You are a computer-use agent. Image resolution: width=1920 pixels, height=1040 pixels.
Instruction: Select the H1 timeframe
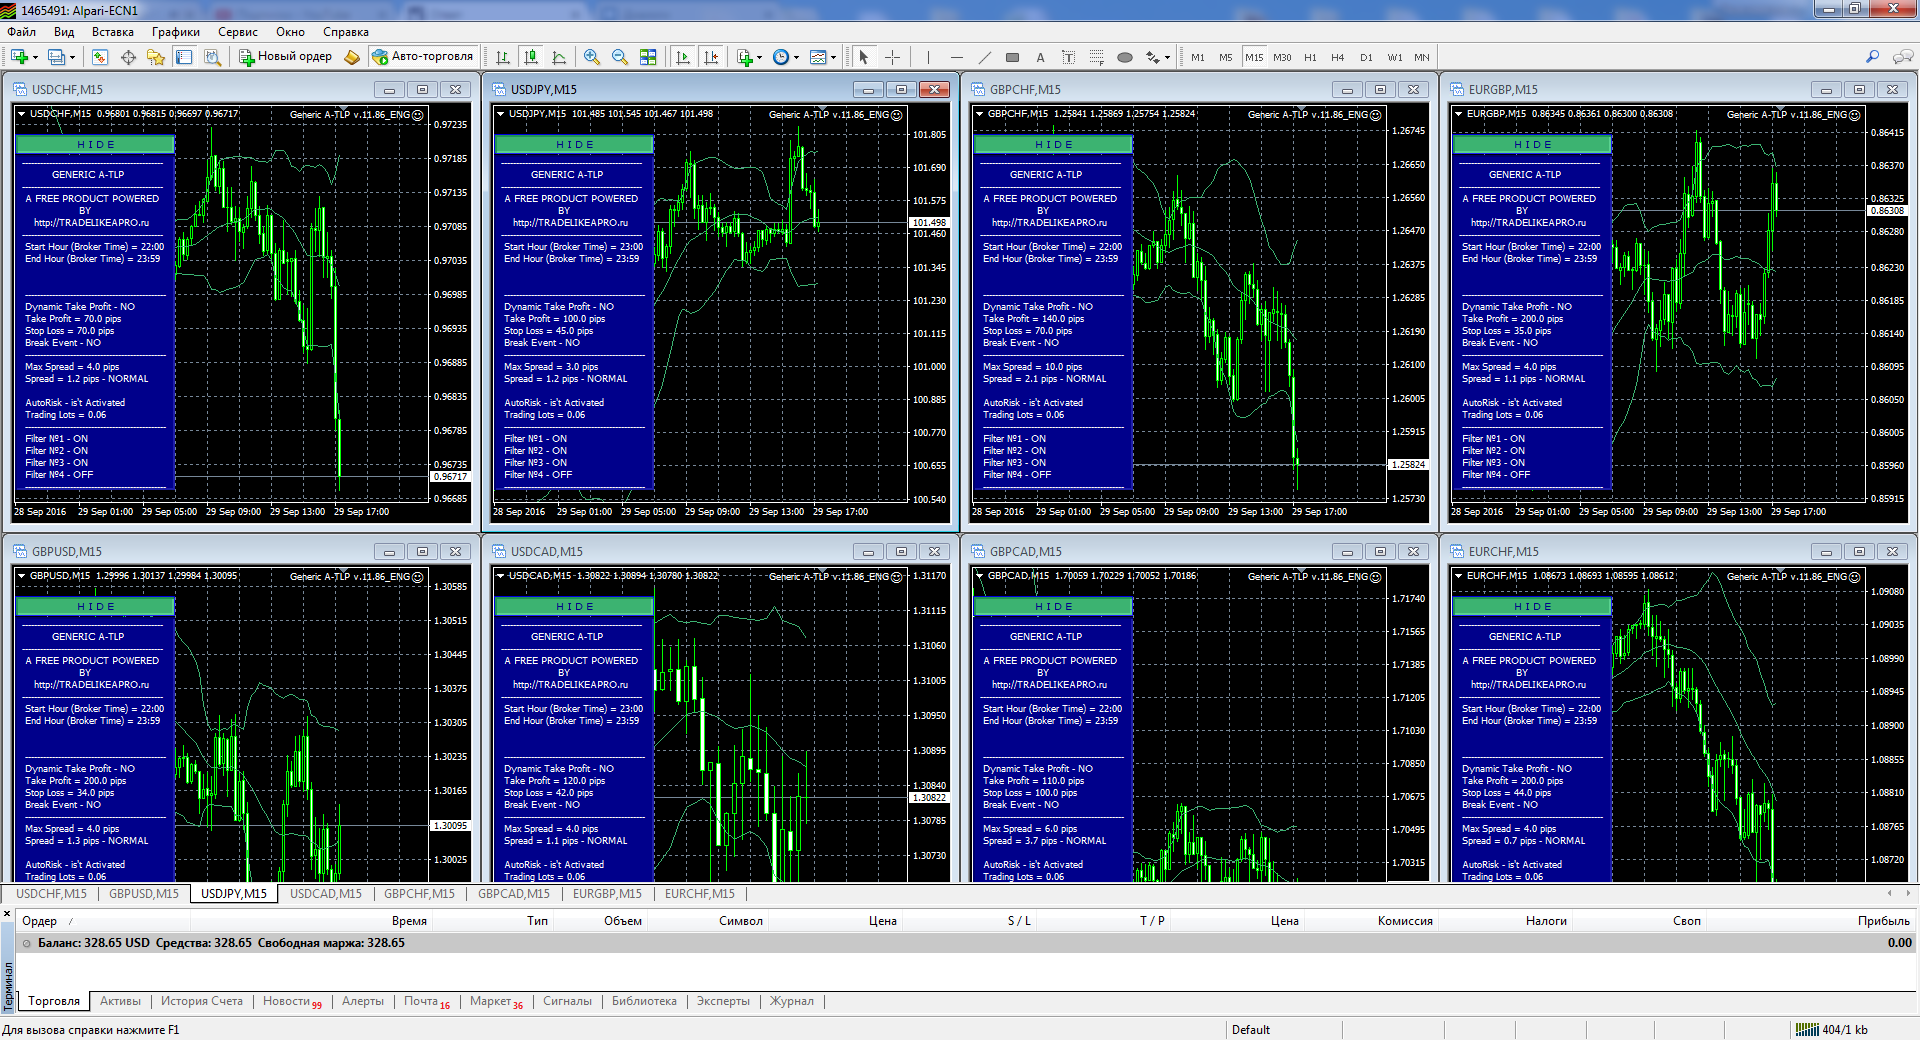(x=1310, y=57)
